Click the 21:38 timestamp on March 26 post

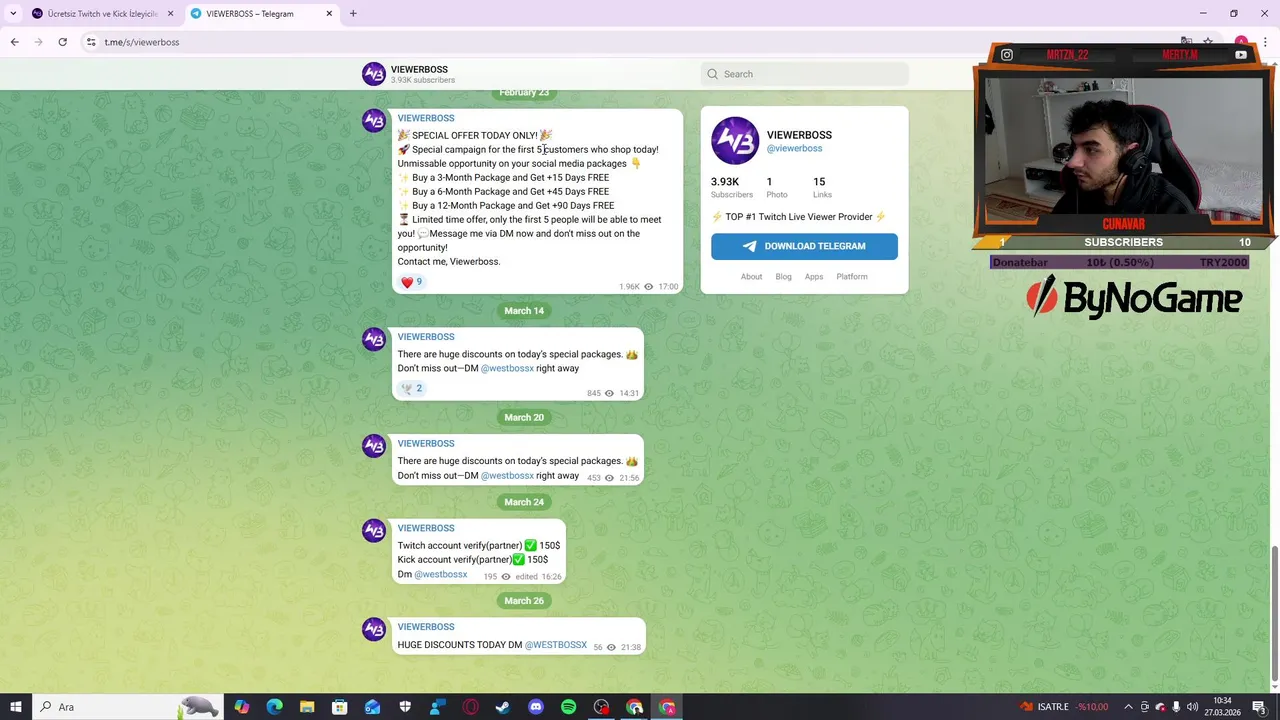pos(631,648)
